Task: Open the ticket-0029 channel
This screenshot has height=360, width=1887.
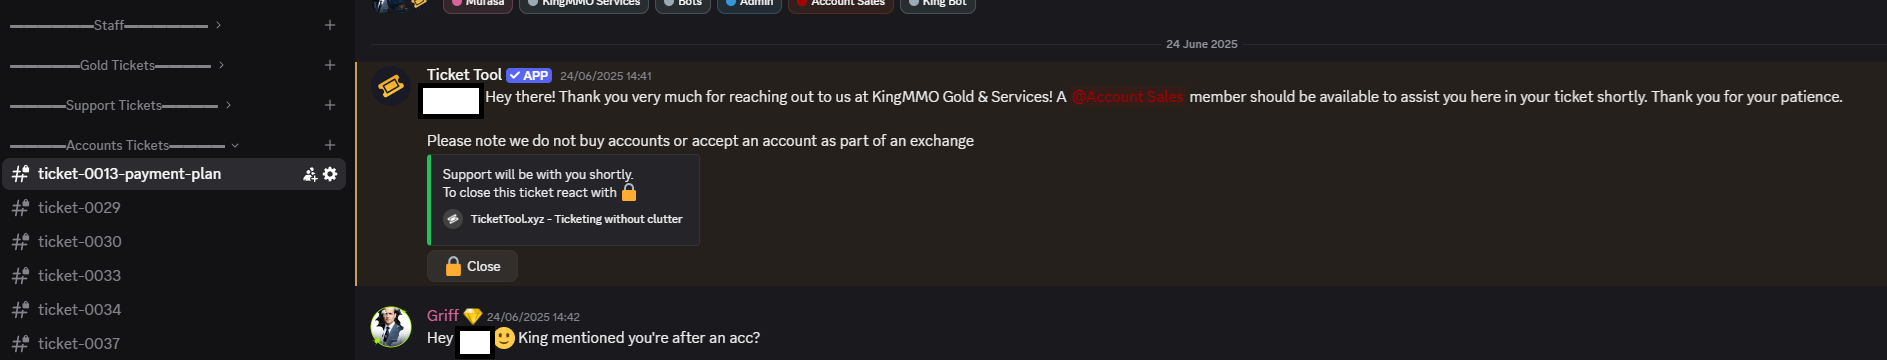Action: coord(174,208)
